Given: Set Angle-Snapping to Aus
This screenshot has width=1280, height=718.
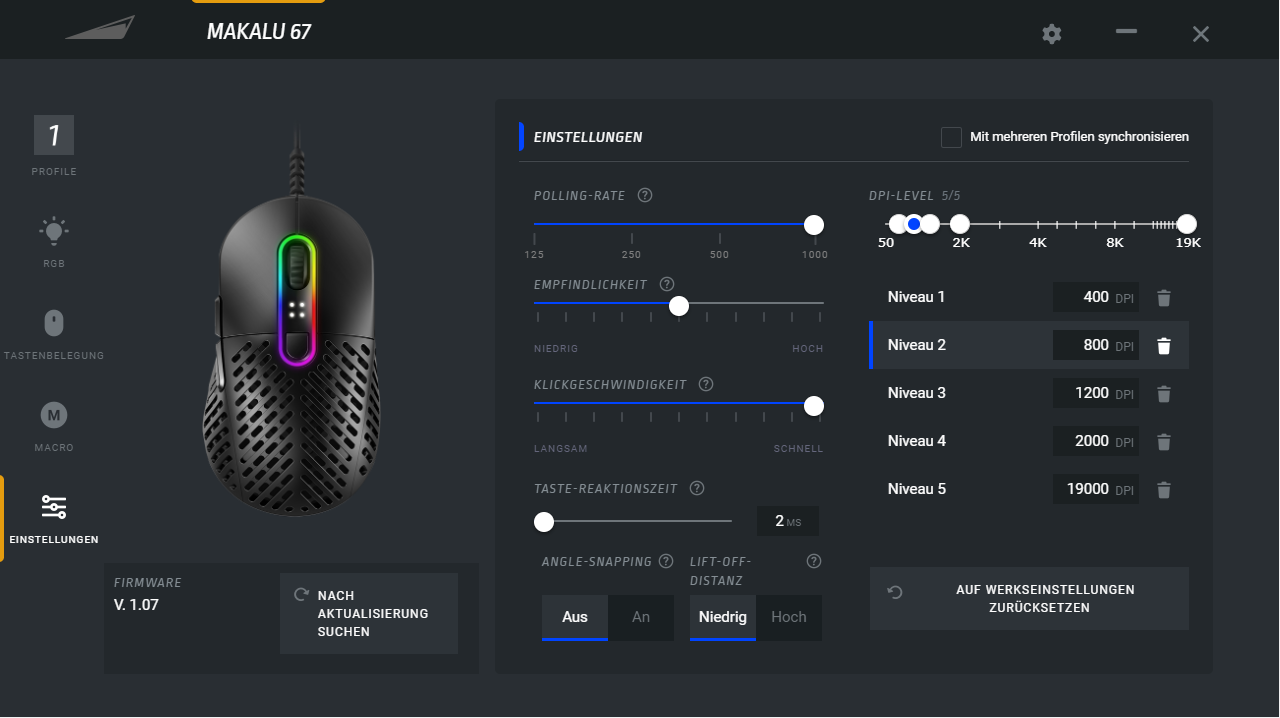Looking at the screenshot, I should [x=575, y=617].
